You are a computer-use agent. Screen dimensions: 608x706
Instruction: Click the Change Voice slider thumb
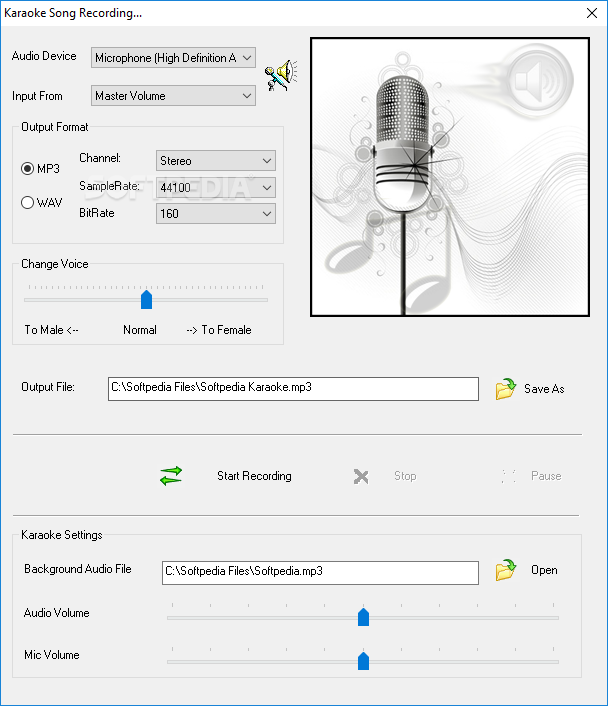pyautogui.click(x=146, y=299)
